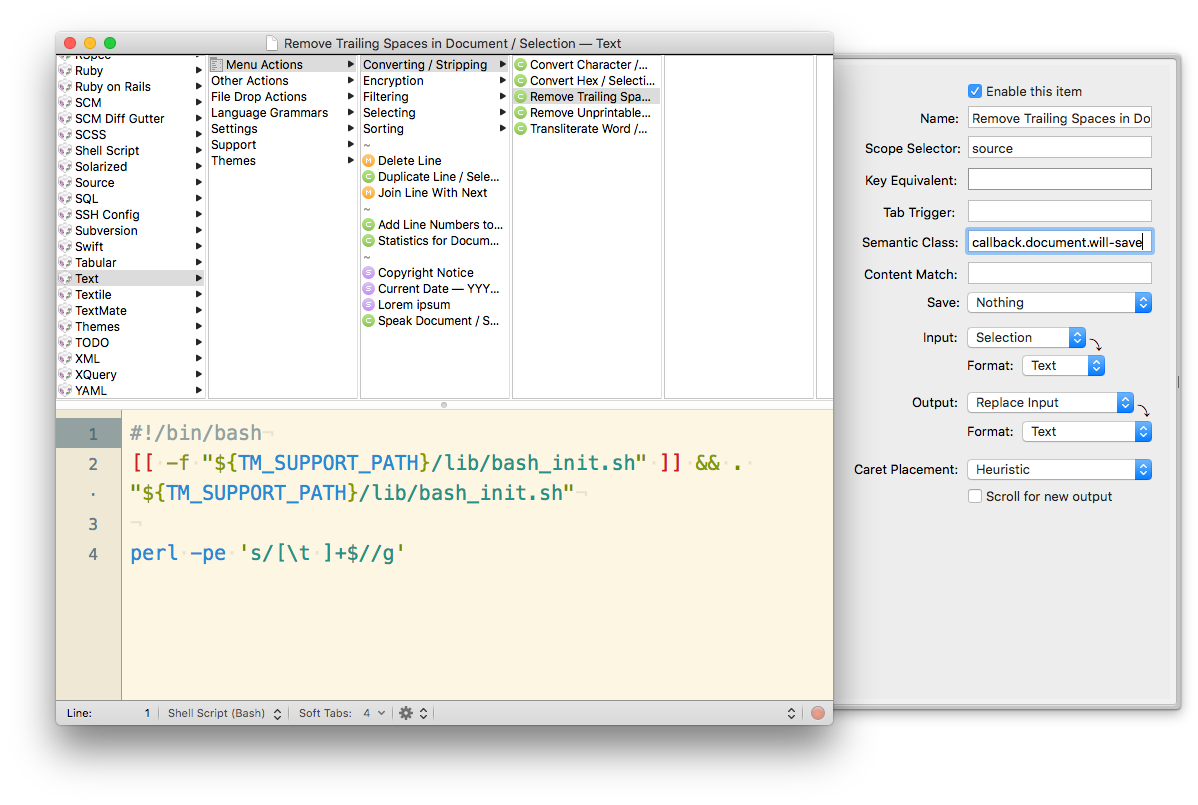Image resolution: width=1198 pixels, height=805 pixels.
Task: Uncheck Enable this item
Action: 974,91
